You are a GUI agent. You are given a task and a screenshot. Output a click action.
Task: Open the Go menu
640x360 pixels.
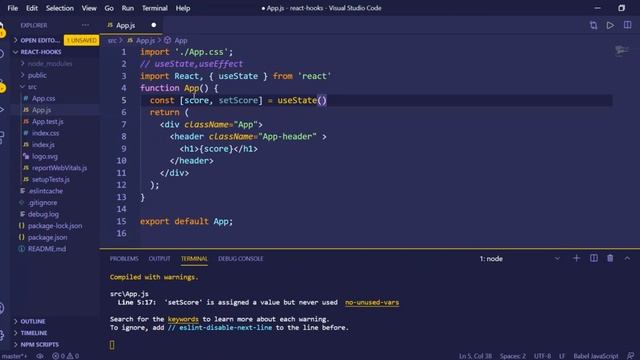coord(109,8)
